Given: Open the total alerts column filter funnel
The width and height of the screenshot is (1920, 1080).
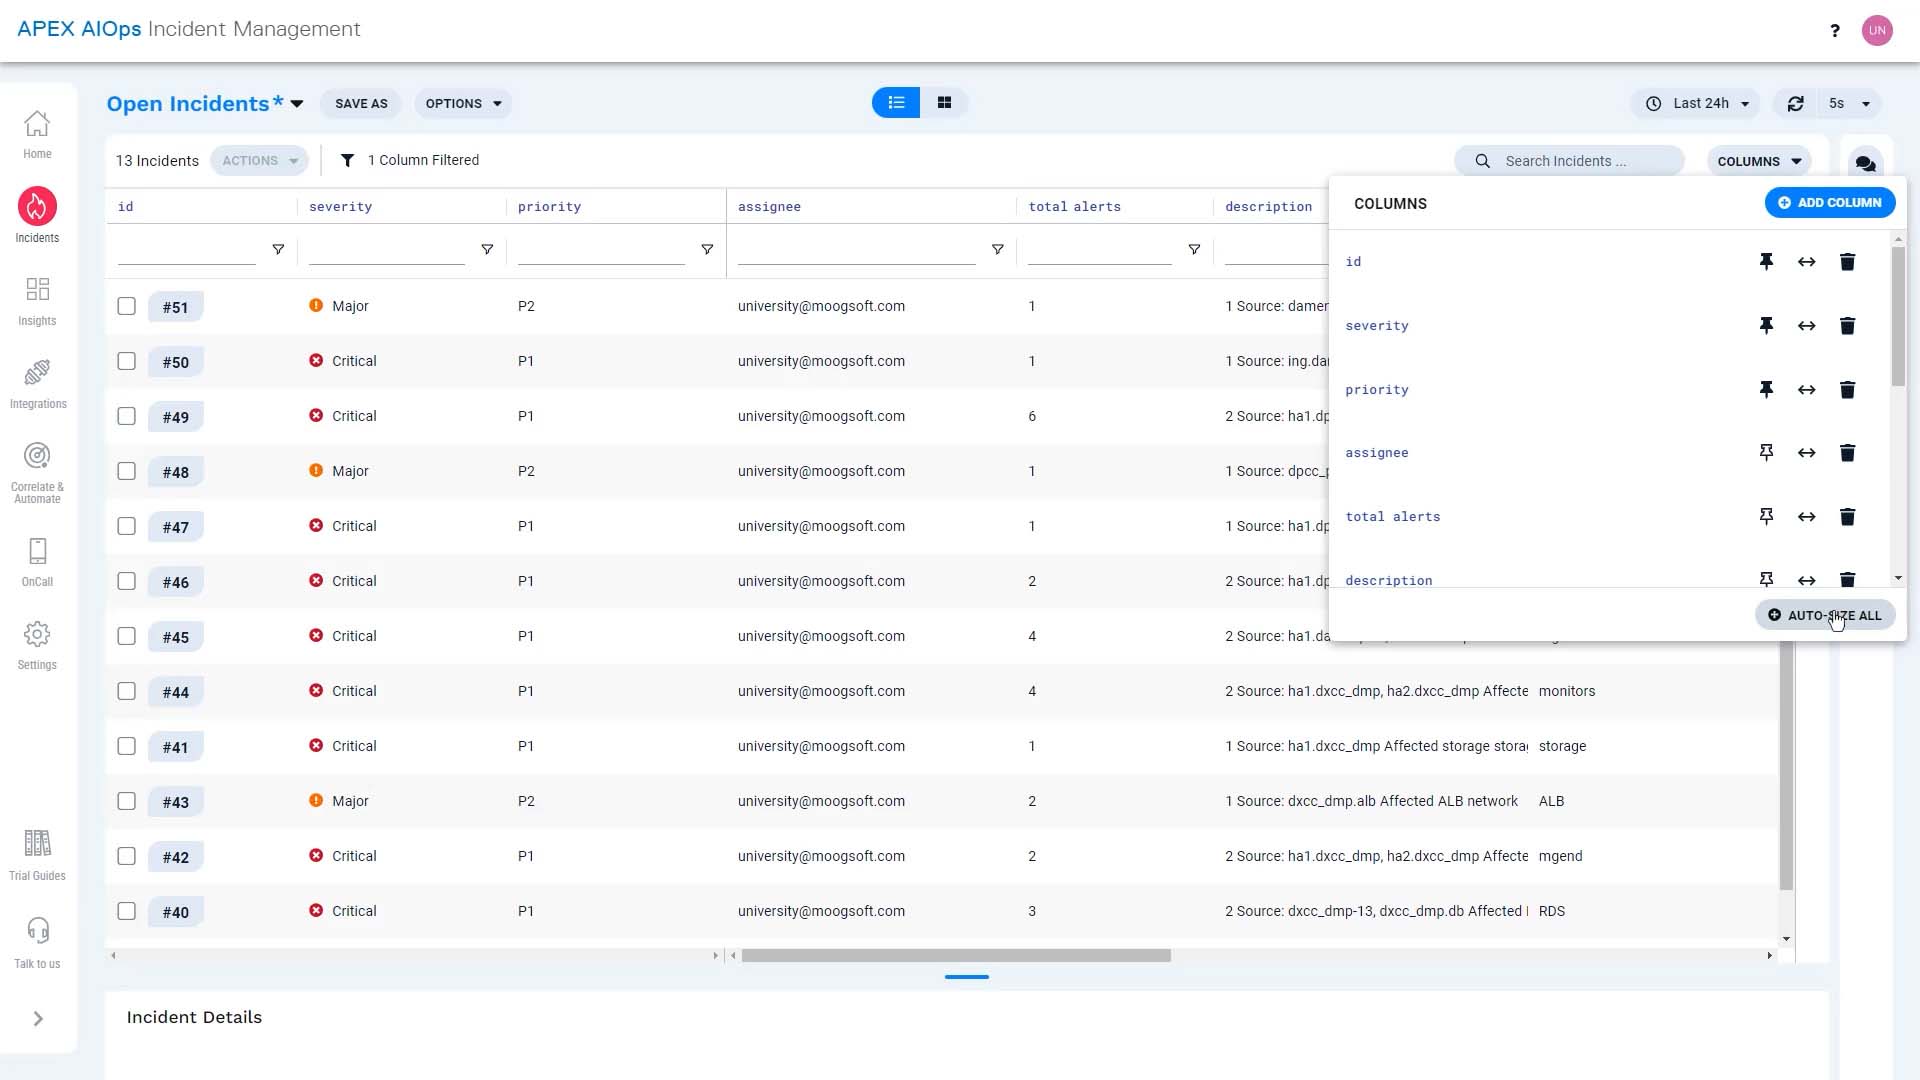Looking at the screenshot, I should click(1194, 250).
